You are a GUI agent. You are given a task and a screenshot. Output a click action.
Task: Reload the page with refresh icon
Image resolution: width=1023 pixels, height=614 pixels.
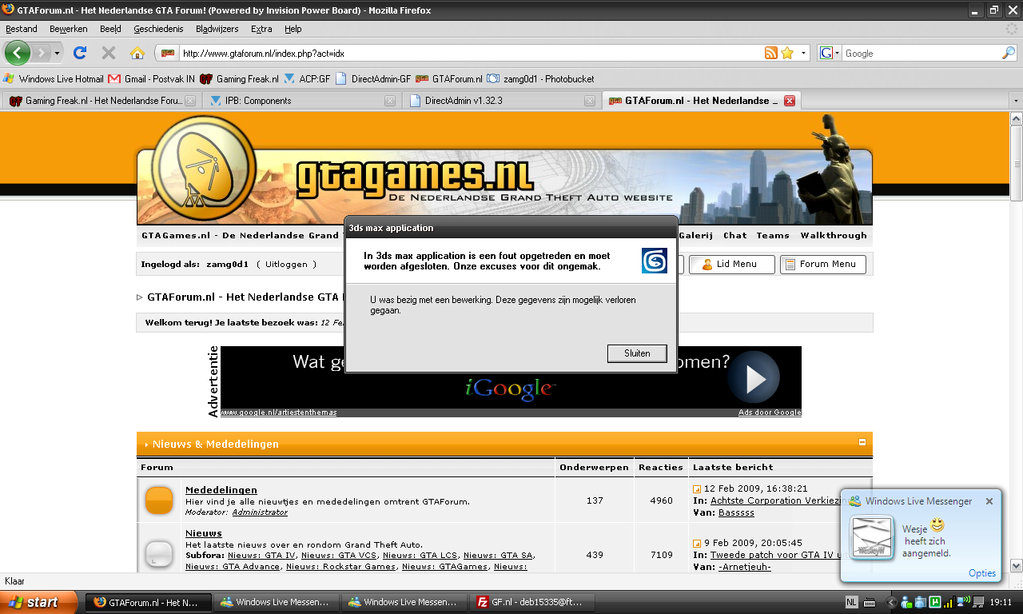tap(80, 53)
